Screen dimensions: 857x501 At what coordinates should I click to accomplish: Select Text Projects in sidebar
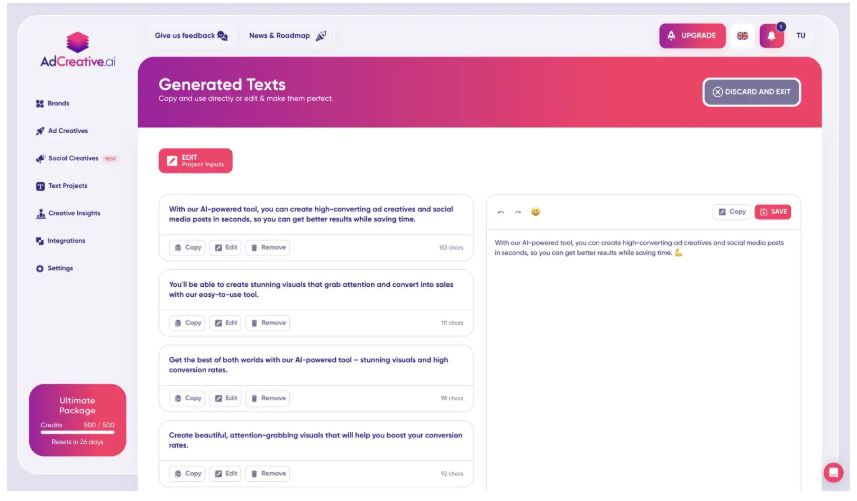[61, 186]
